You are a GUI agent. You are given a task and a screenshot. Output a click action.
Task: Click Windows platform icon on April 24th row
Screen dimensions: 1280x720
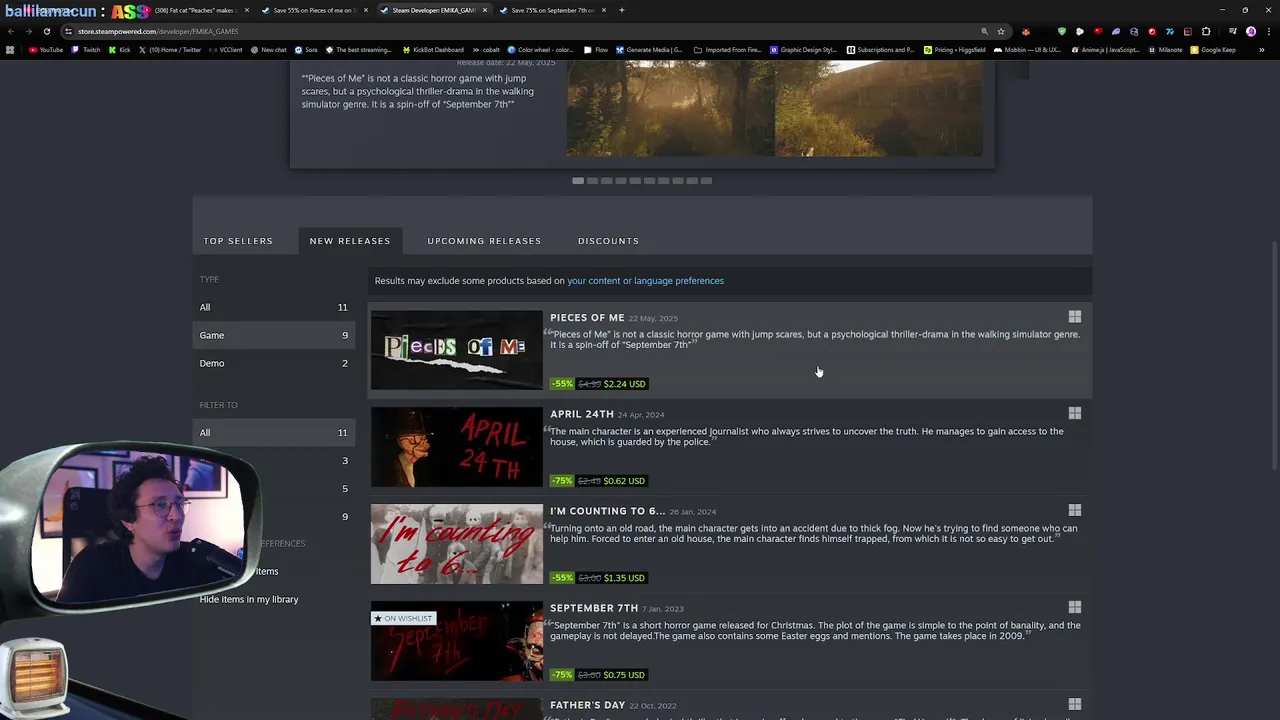(x=1075, y=413)
